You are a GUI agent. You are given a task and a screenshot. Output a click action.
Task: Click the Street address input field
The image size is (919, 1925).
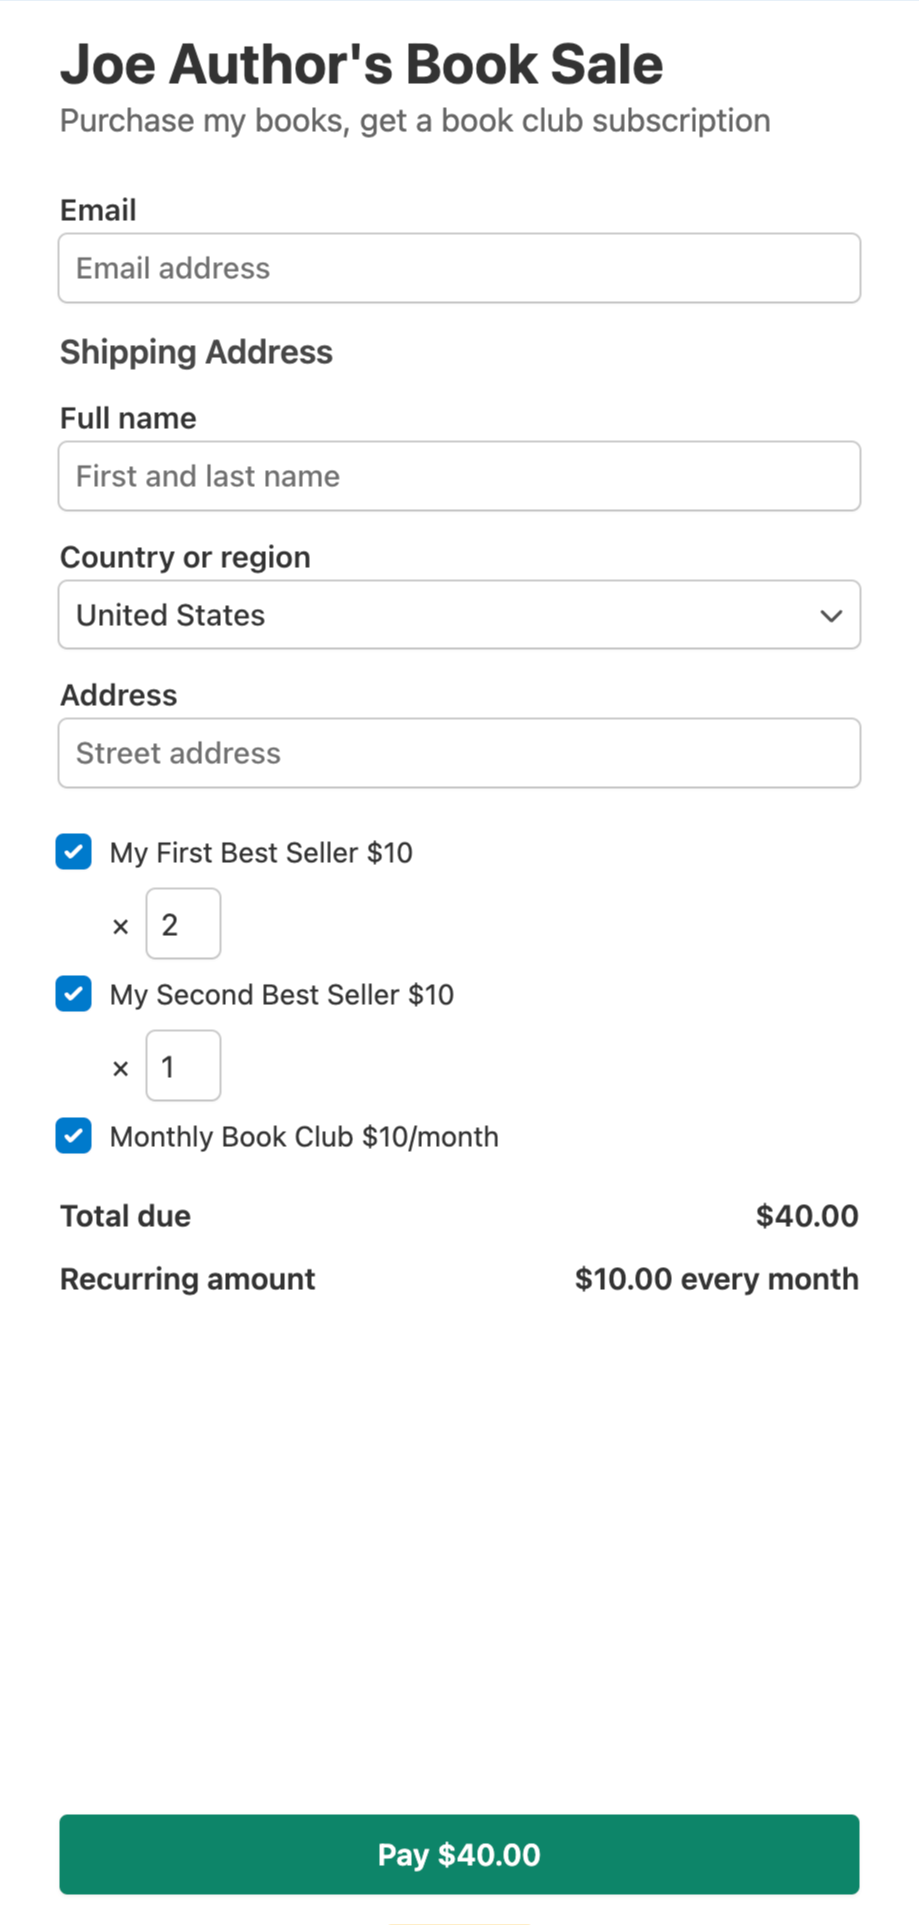[459, 753]
